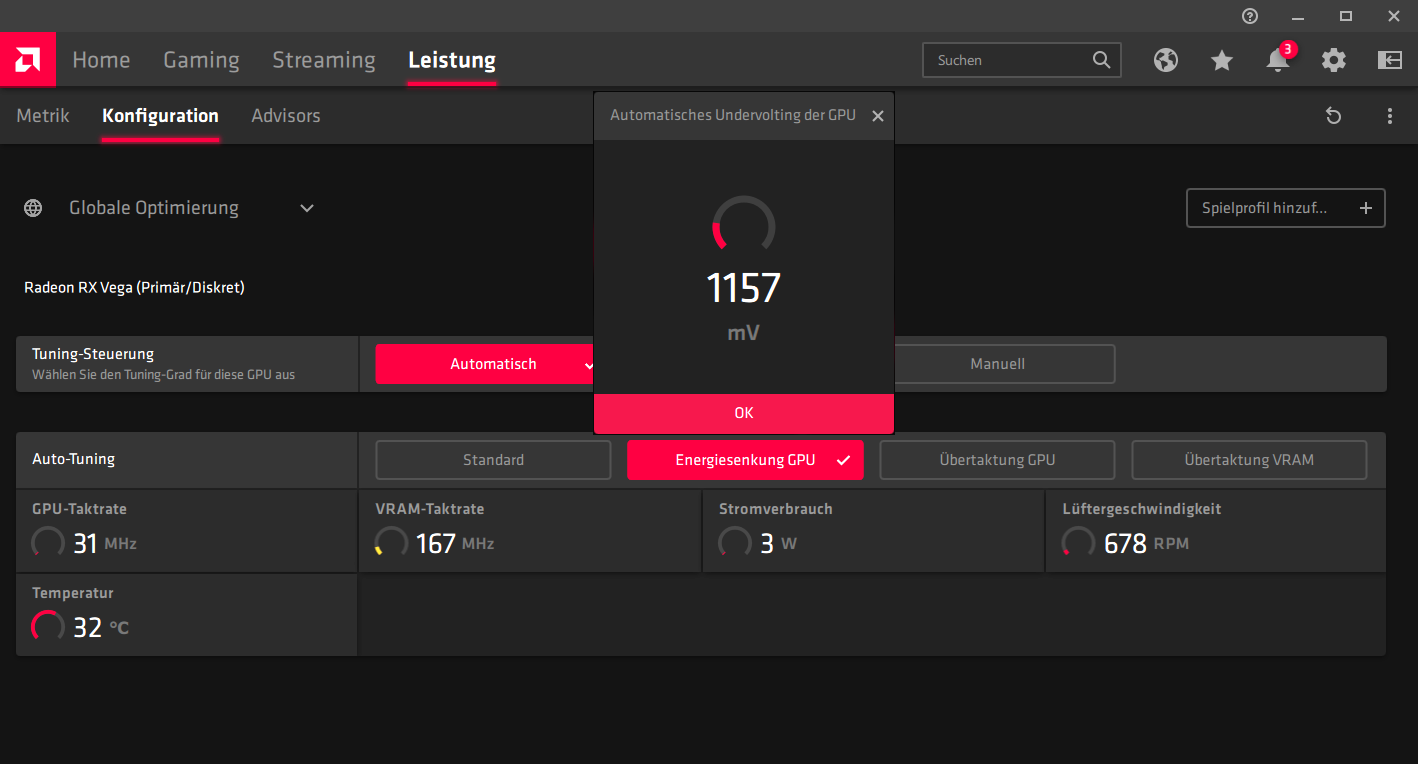Open the web browser globe icon
1418x764 pixels.
[1165, 60]
